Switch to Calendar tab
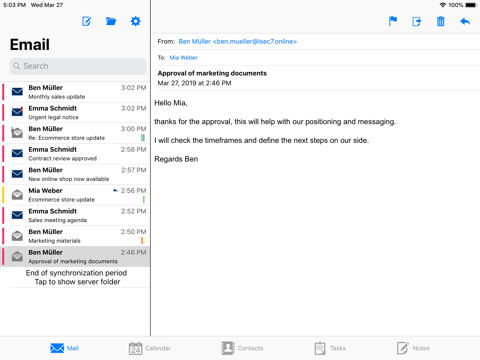 coord(149,348)
